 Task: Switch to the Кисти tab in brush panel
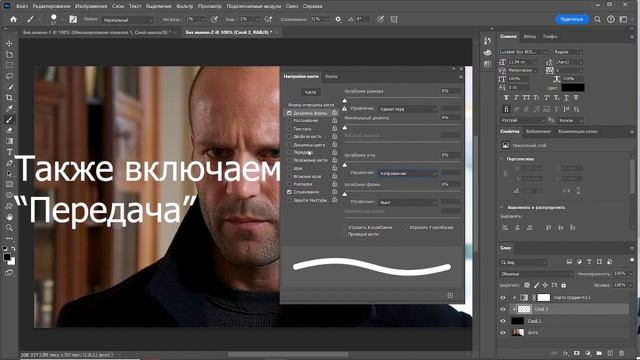(331, 77)
